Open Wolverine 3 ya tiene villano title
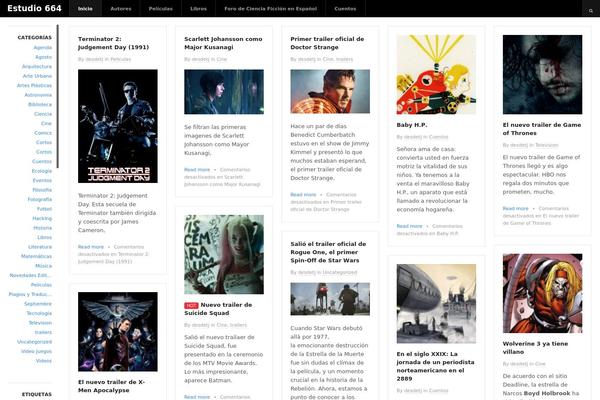Screen dimensions: 600x400 pyautogui.click(x=535, y=348)
